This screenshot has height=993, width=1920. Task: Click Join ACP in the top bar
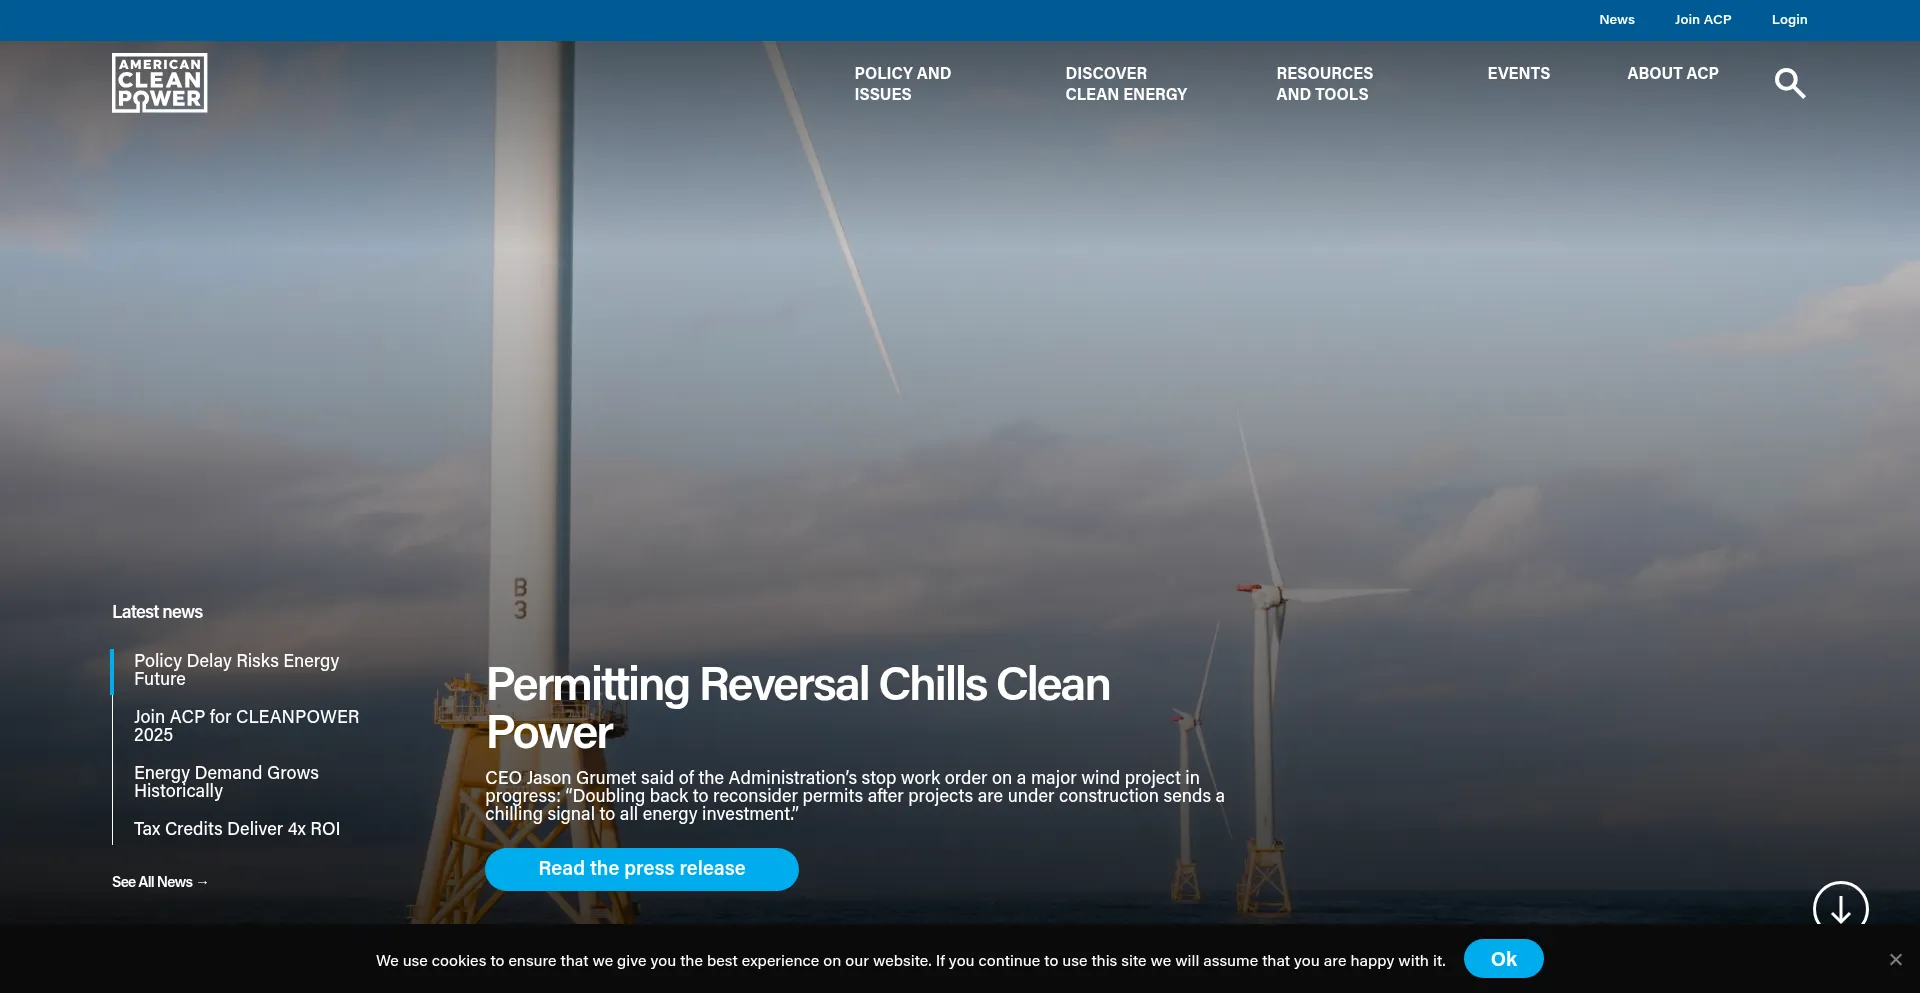pos(1702,19)
